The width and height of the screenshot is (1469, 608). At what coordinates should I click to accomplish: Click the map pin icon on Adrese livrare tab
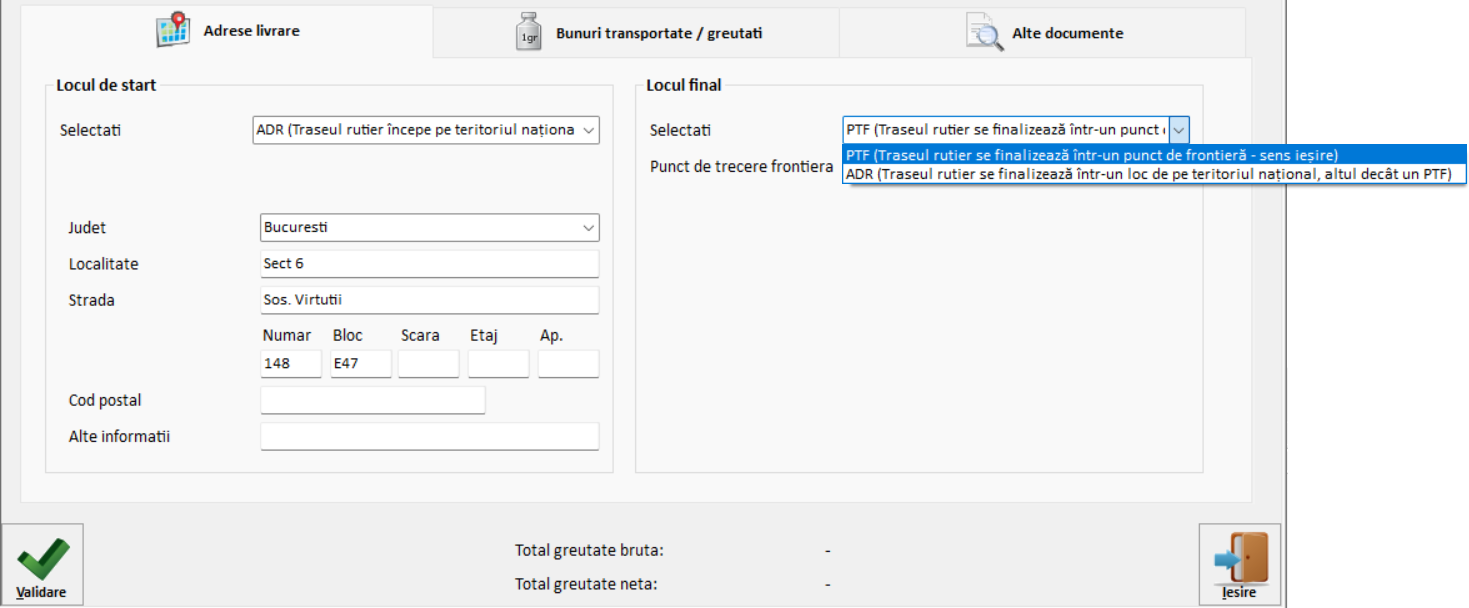173,30
